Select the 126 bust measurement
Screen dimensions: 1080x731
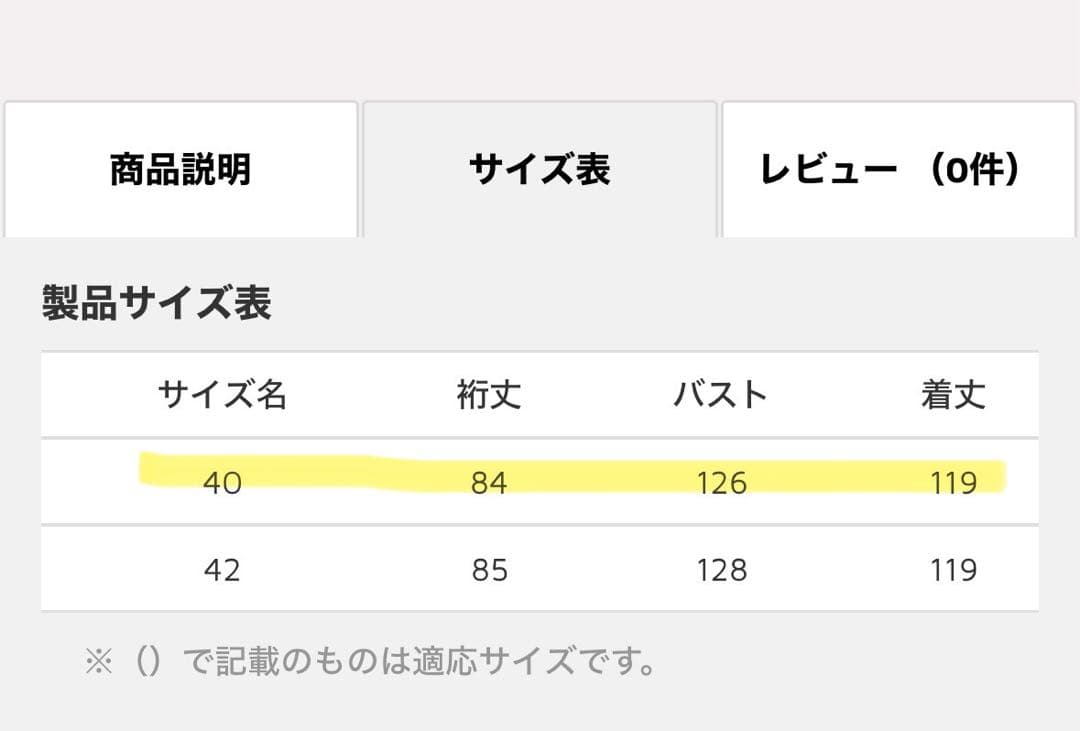(x=722, y=482)
